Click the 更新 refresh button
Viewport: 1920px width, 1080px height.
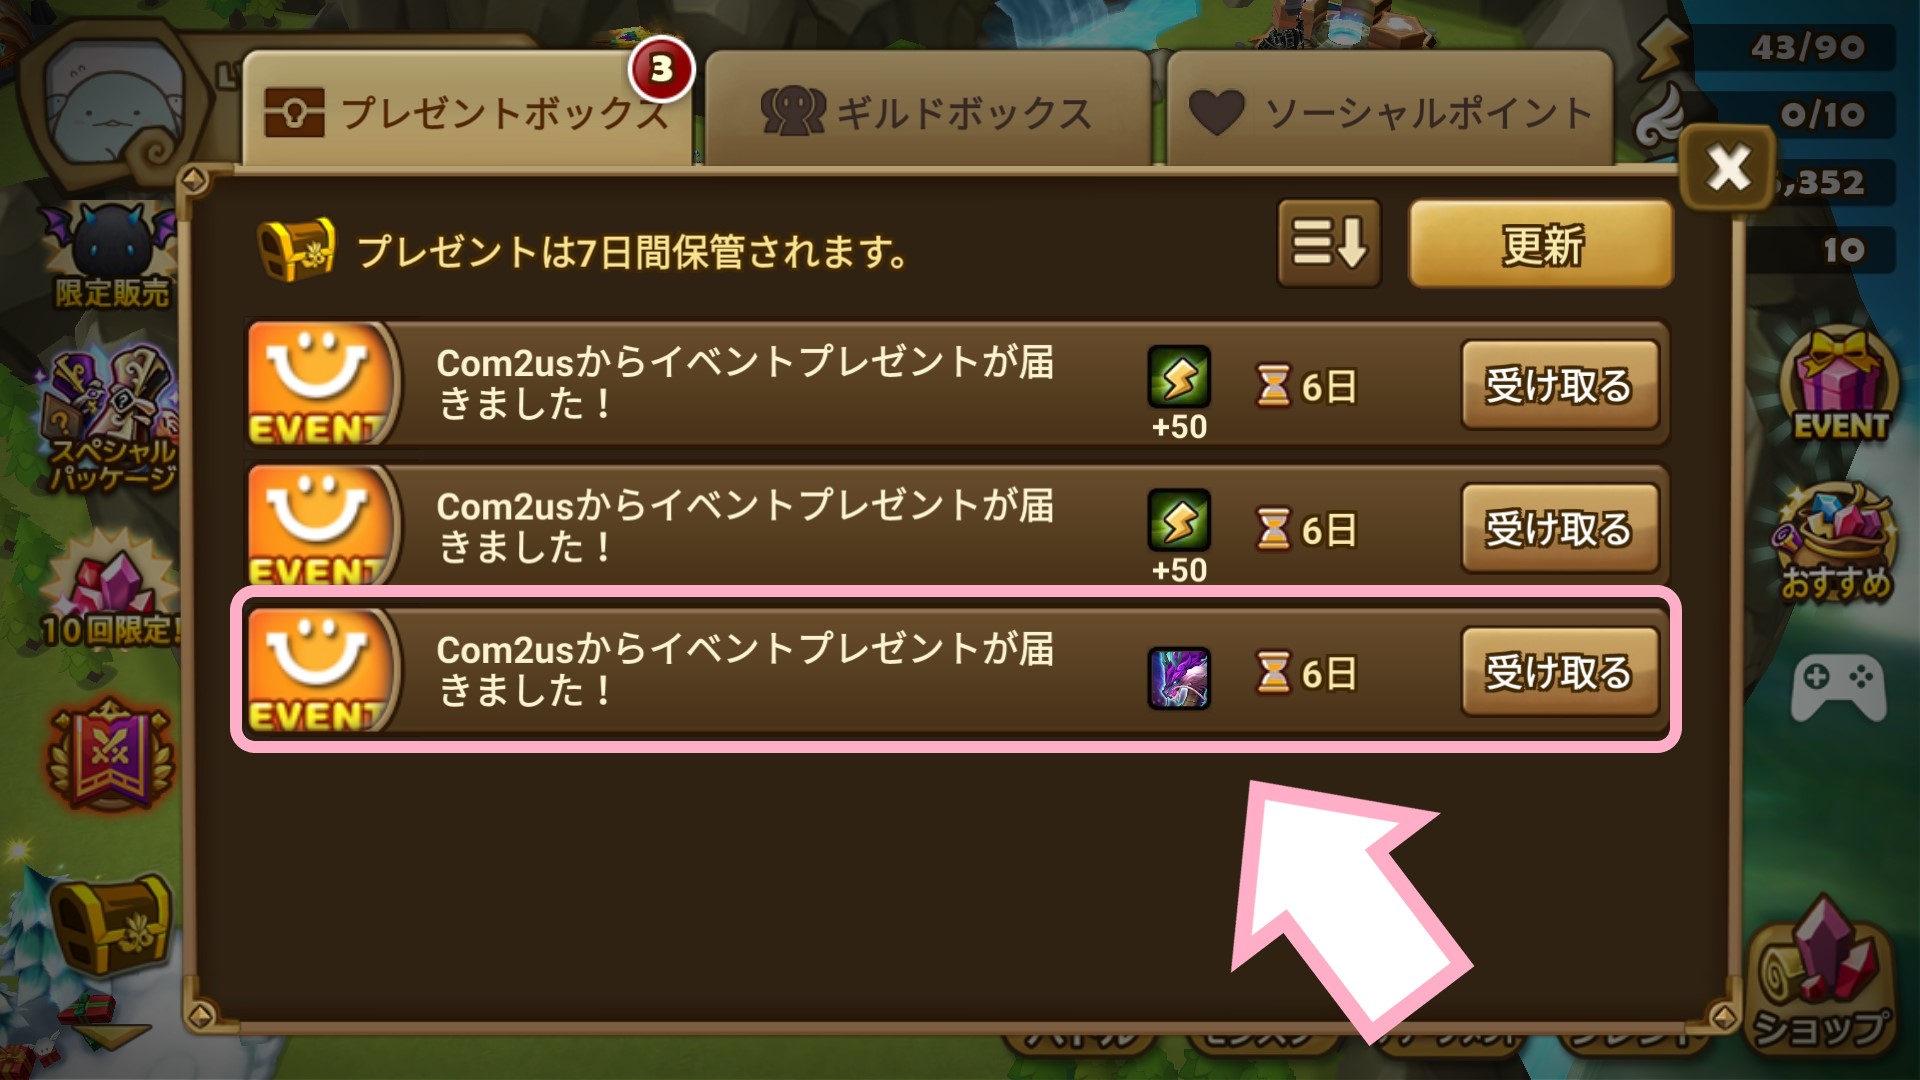tap(1541, 243)
